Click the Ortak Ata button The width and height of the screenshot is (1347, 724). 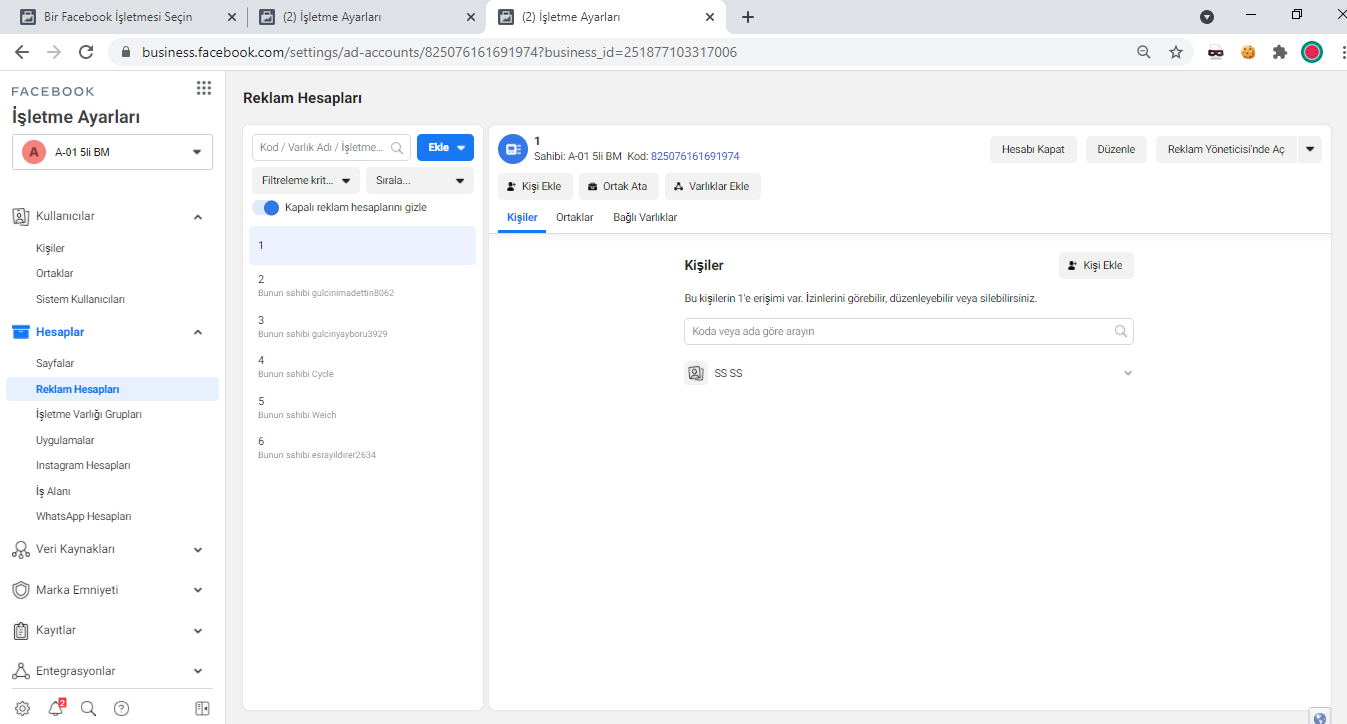[x=619, y=186]
